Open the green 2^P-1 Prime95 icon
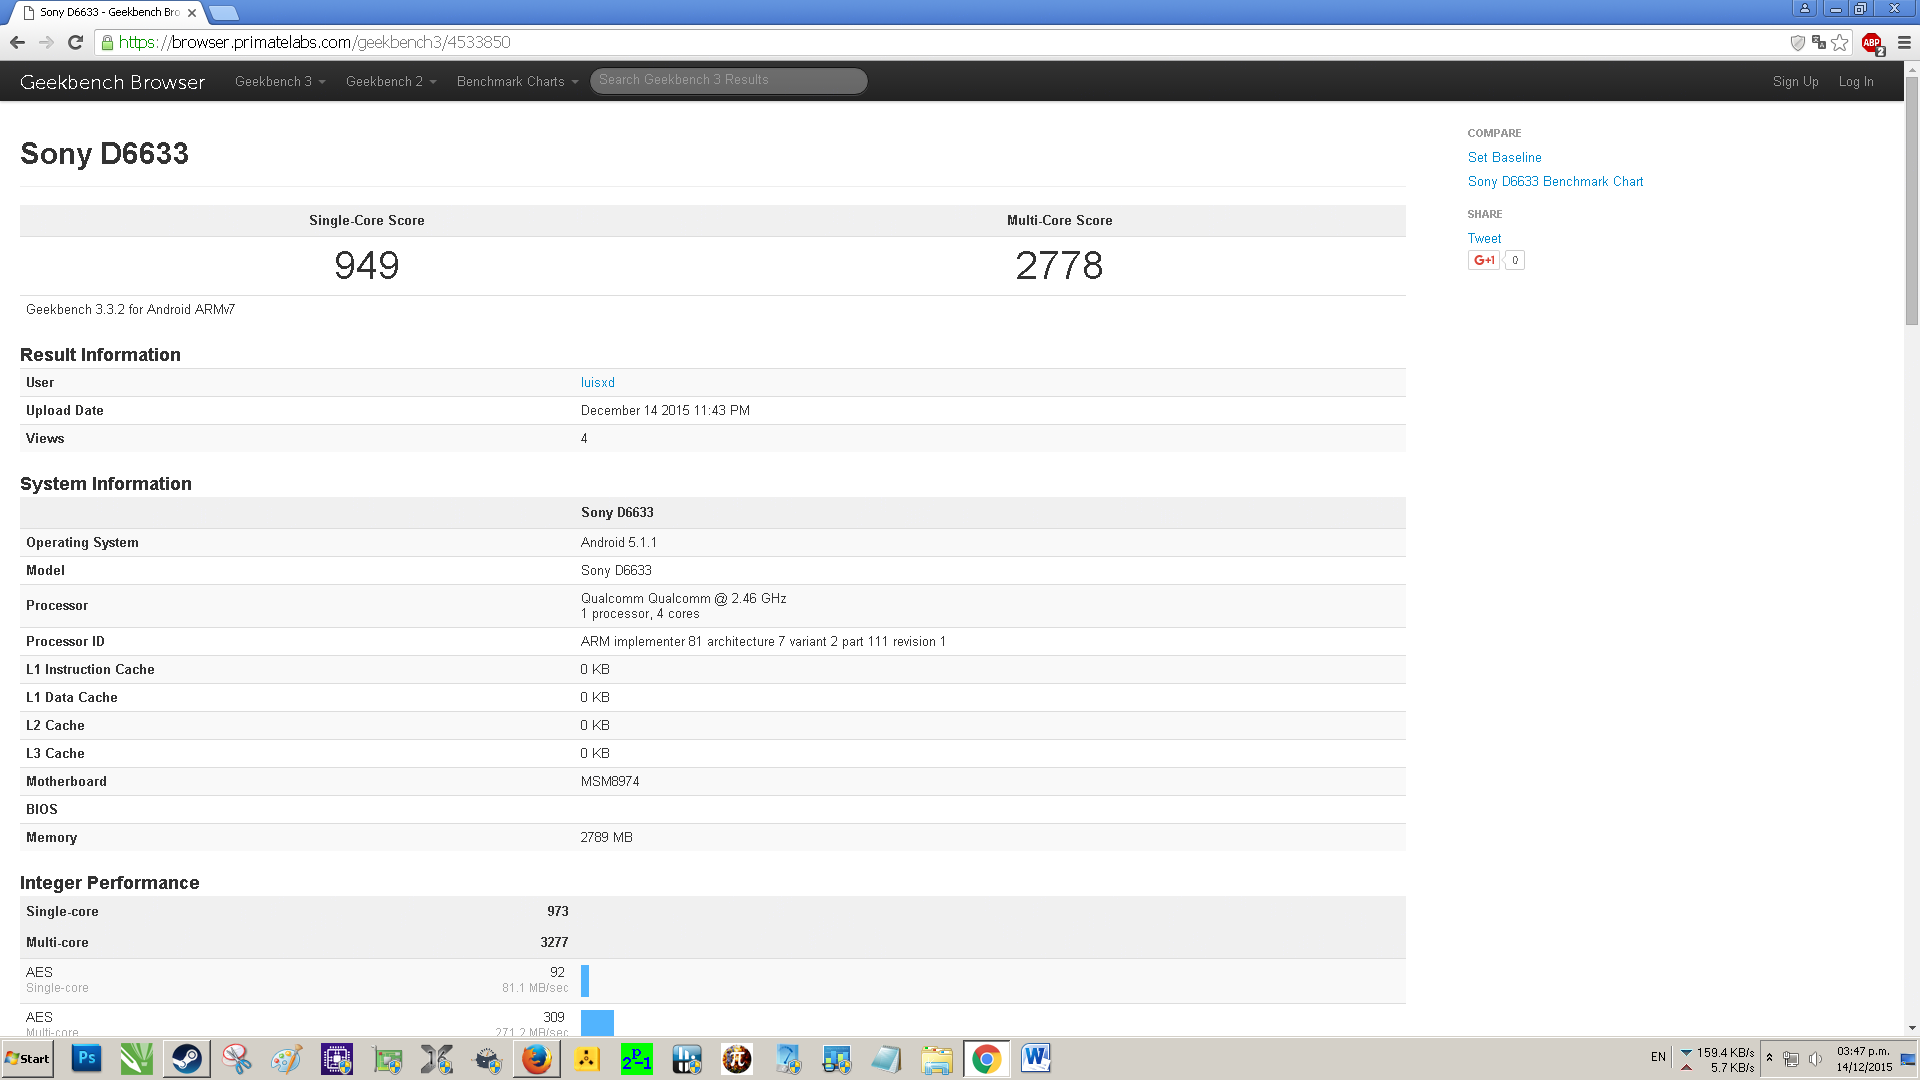This screenshot has width=1920, height=1080. 637,1059
